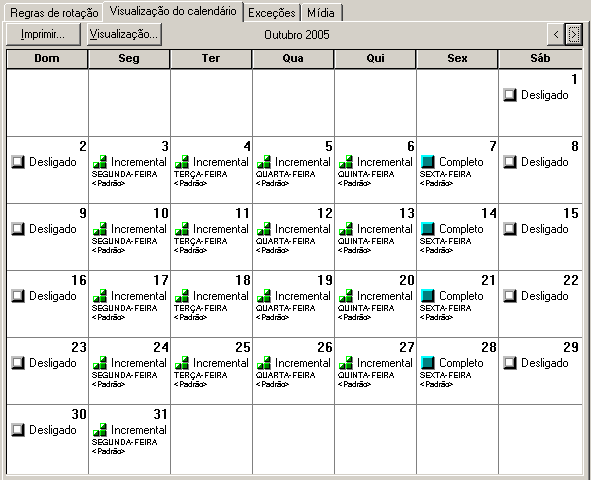591x480 pixels.
Task: Go to next month arrow
Action: point(573,35)
